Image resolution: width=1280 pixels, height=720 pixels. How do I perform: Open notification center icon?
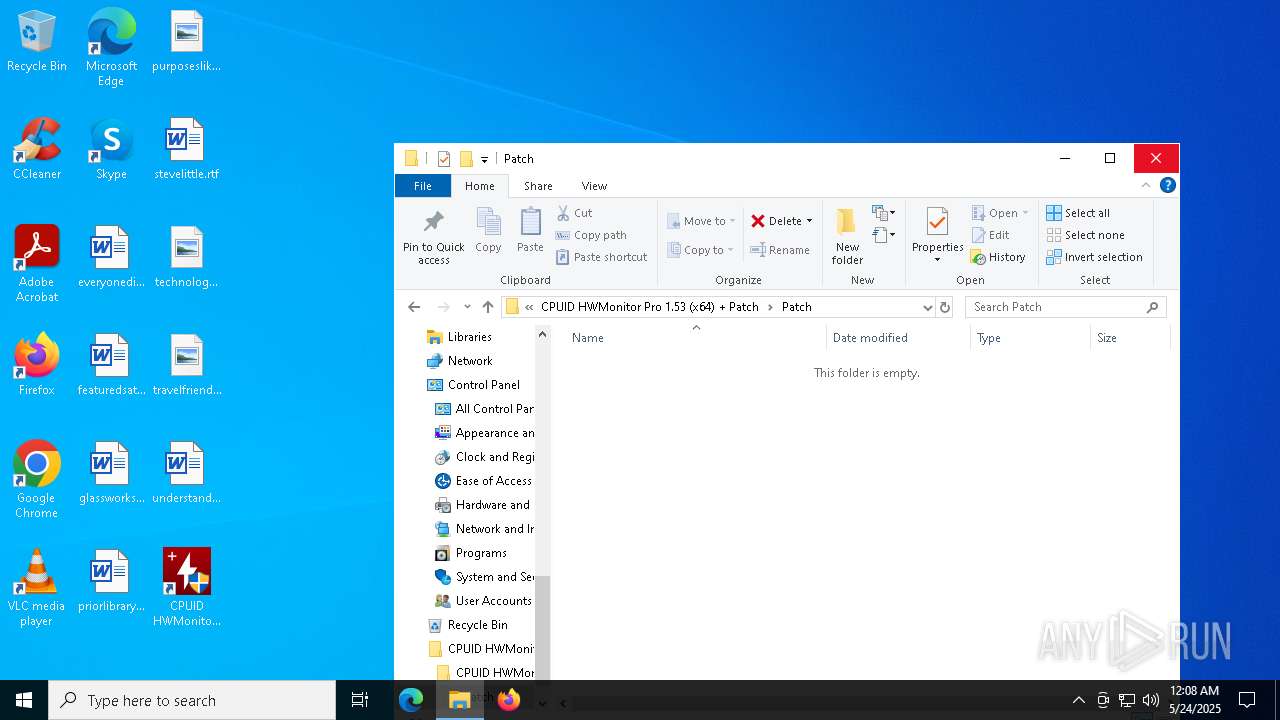(1247, 700)
